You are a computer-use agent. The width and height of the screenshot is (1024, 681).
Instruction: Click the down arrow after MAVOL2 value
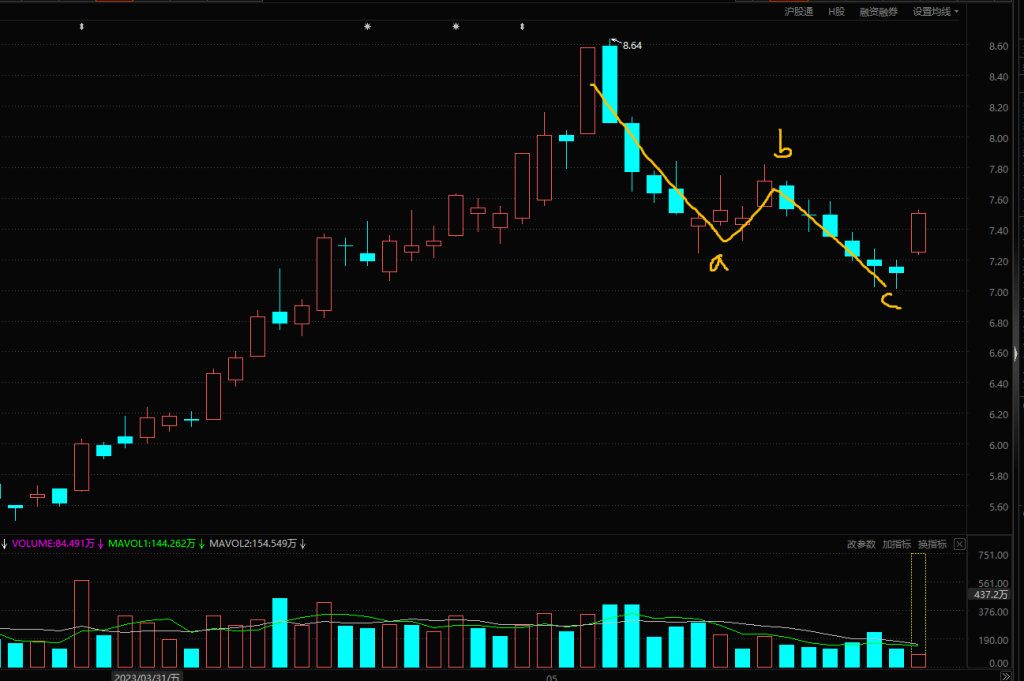tap(302, 543)
